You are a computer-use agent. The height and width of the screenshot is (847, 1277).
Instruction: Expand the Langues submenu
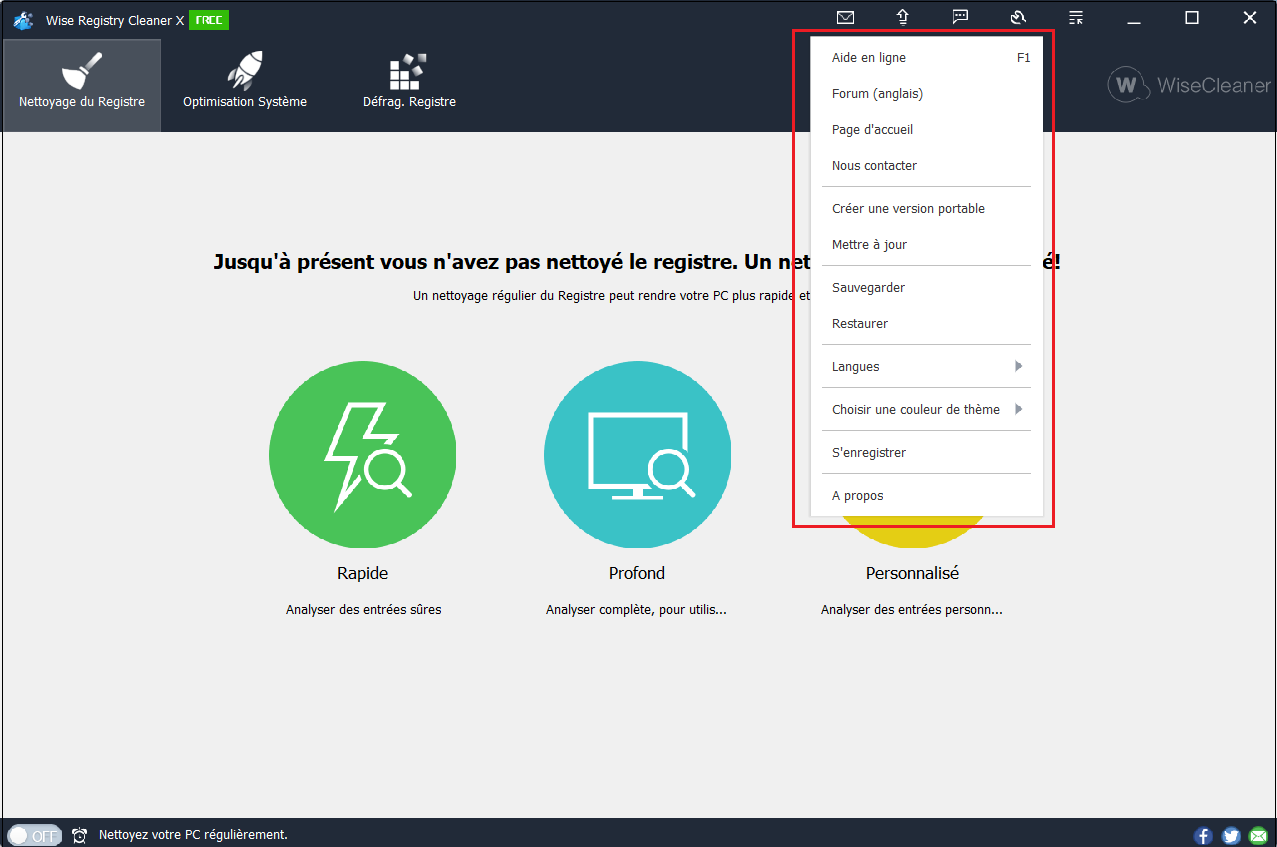click(926, 367)
